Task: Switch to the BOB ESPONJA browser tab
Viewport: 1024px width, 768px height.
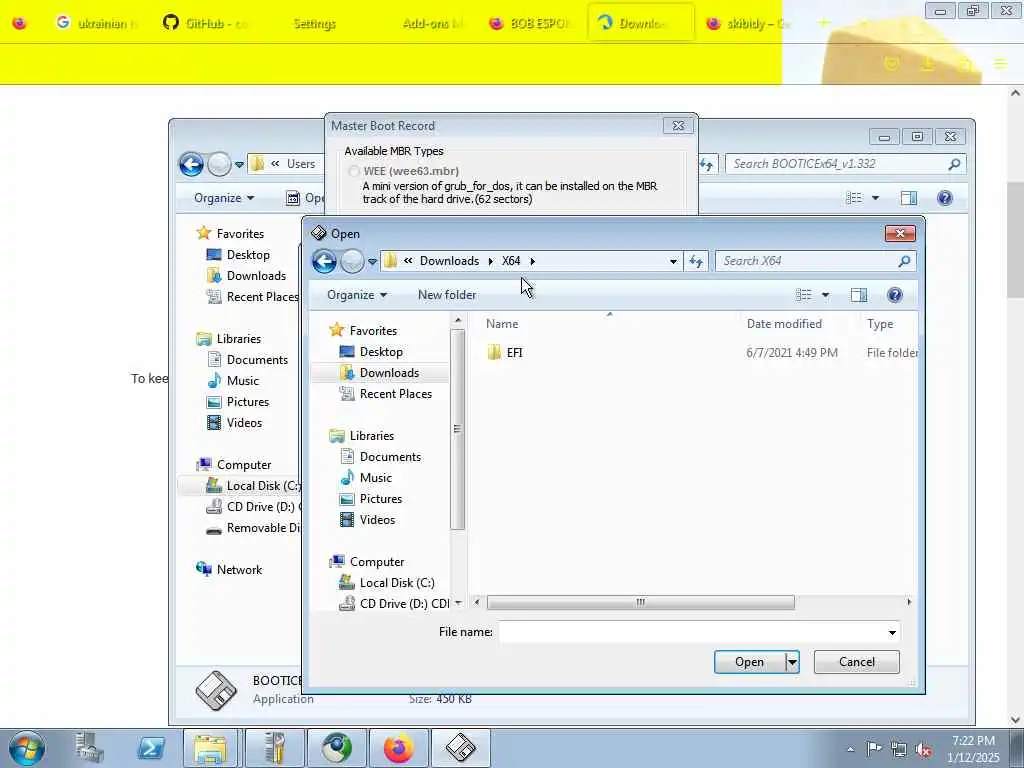Action: [x=532, y=23]
